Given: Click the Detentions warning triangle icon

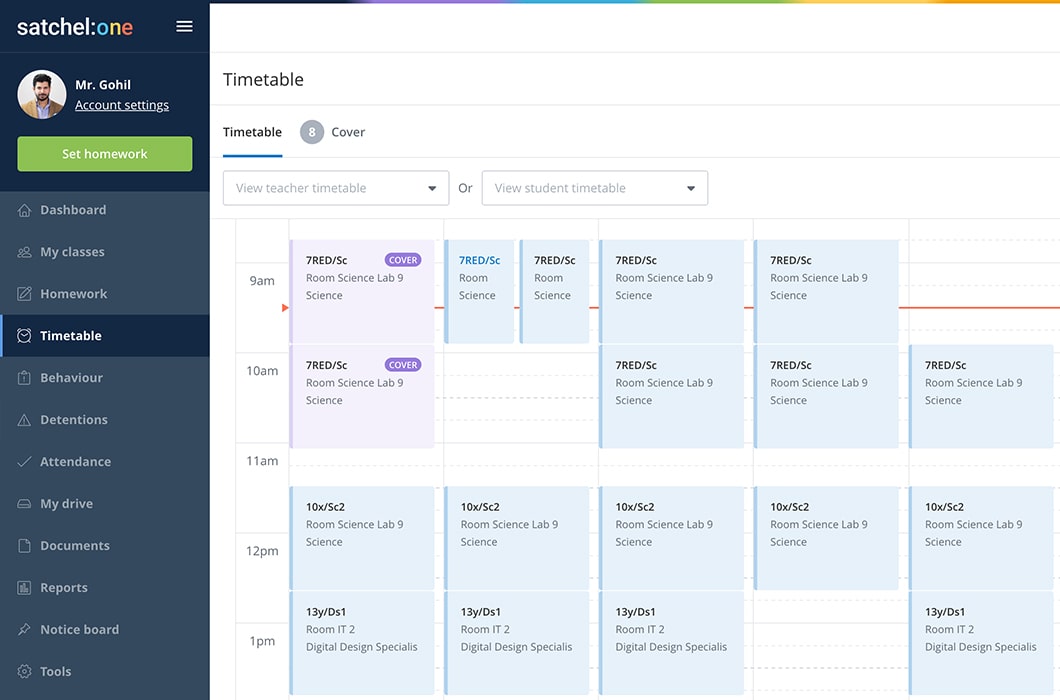Looking at the screenshot, I should click(25, 420).
